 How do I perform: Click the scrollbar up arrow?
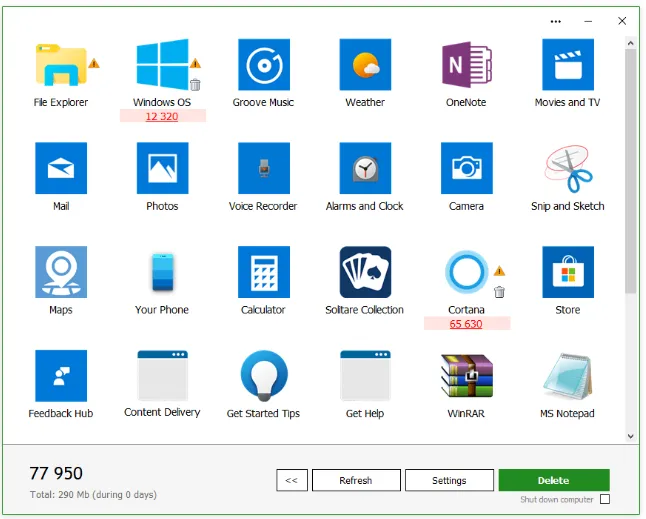pyautogui.click(x=630, y=43)
